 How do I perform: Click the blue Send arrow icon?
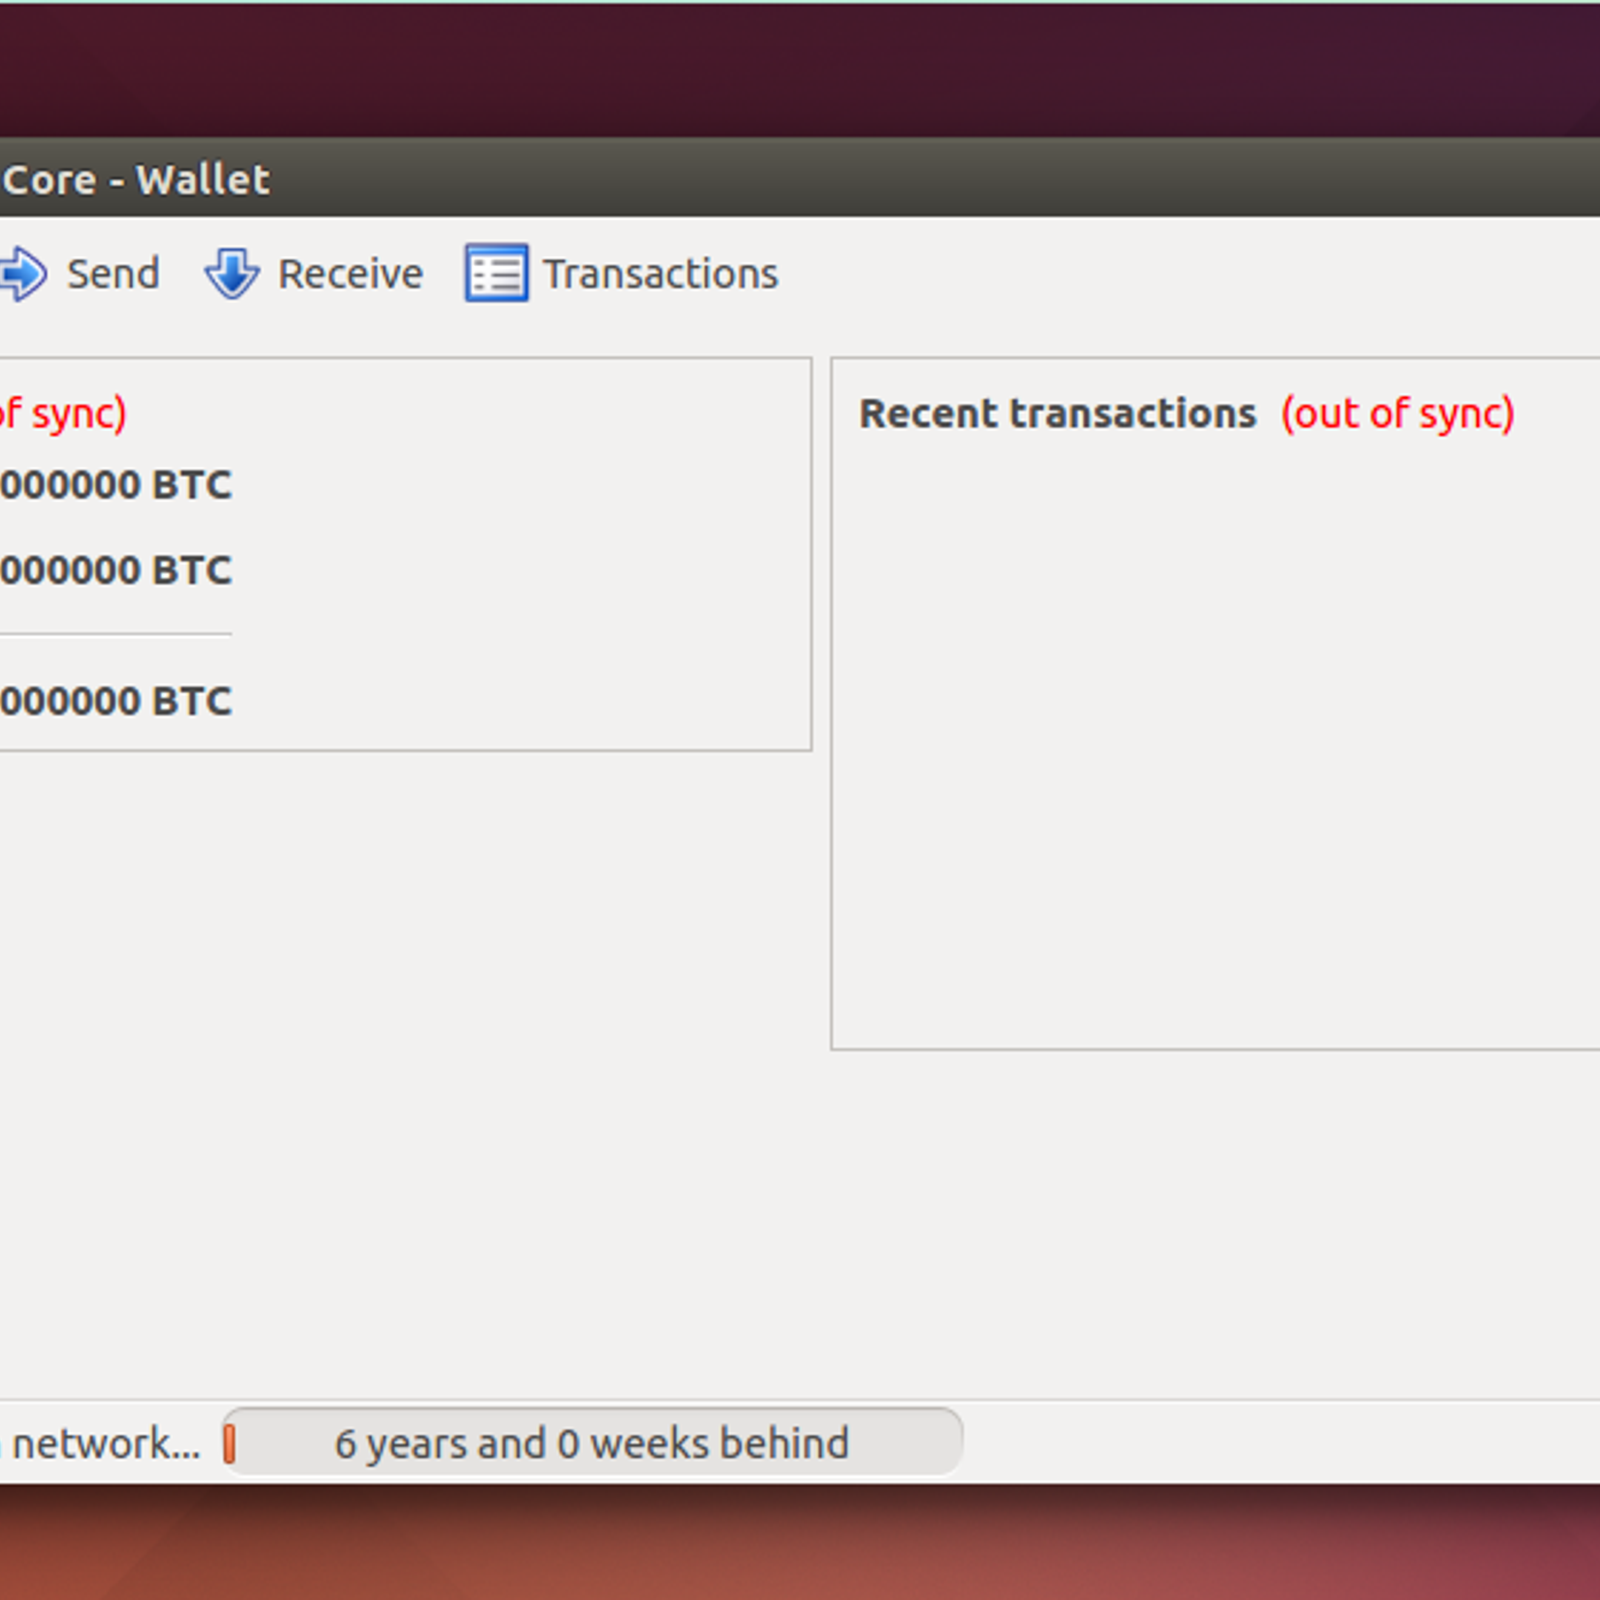point(22,273)
